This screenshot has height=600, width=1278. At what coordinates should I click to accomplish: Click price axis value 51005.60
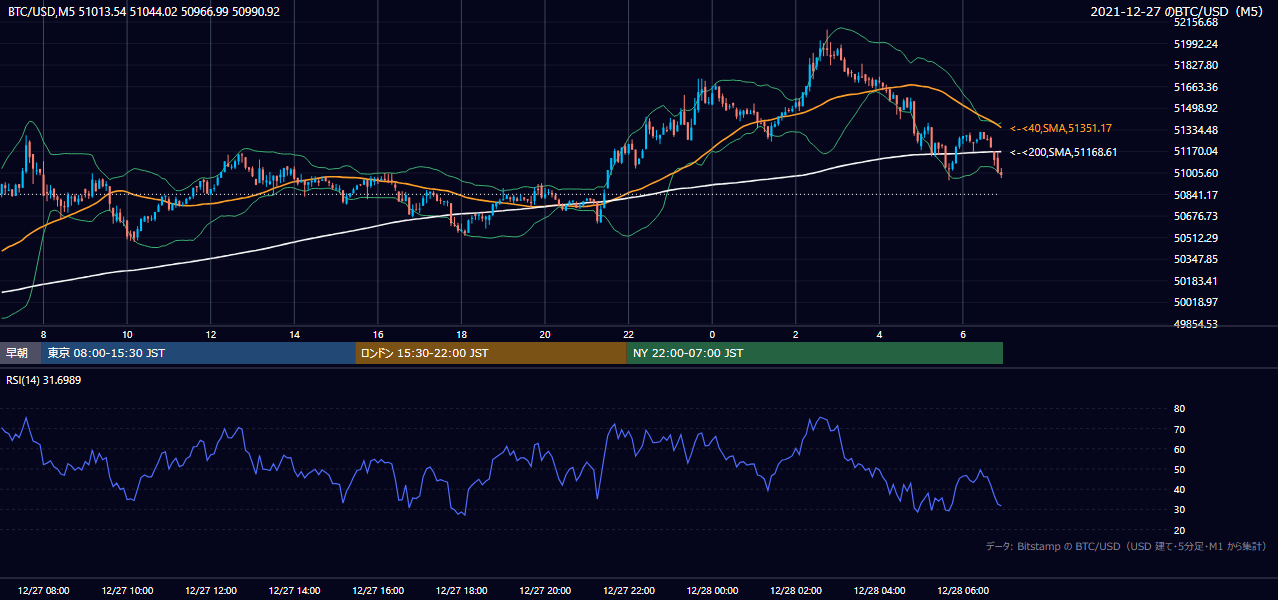click(x=1195, y=173)
